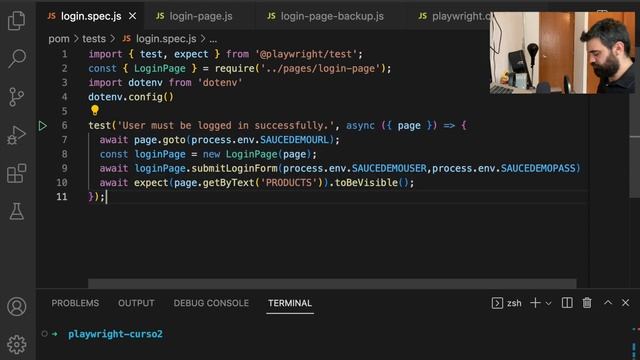The width and height of the screenshot is (640, 360).
Task: Open the Explorer view in activity bar
Action: (17, 20)
